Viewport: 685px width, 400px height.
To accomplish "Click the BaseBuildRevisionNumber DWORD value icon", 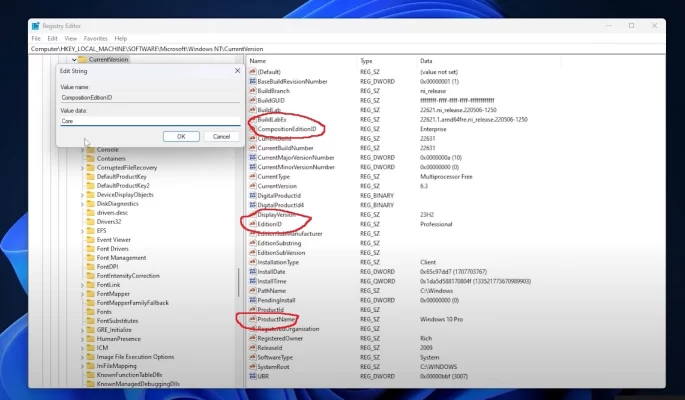I will pyautogui.click(x=252, y=81).
